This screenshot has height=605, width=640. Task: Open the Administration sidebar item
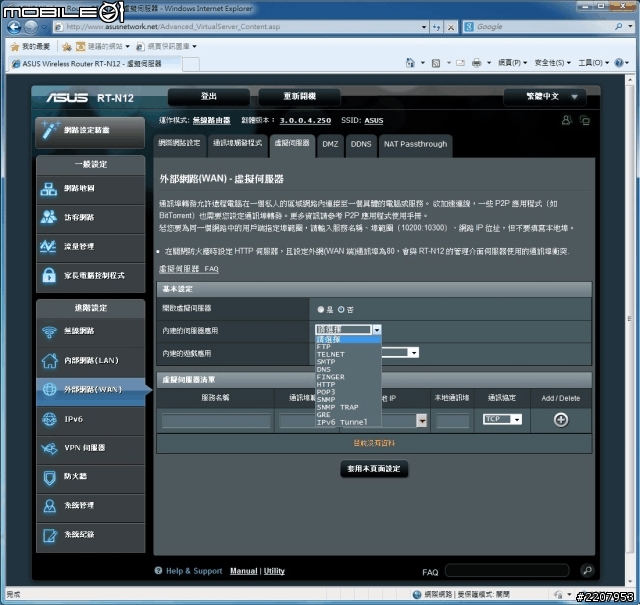[x=90, y=506]
